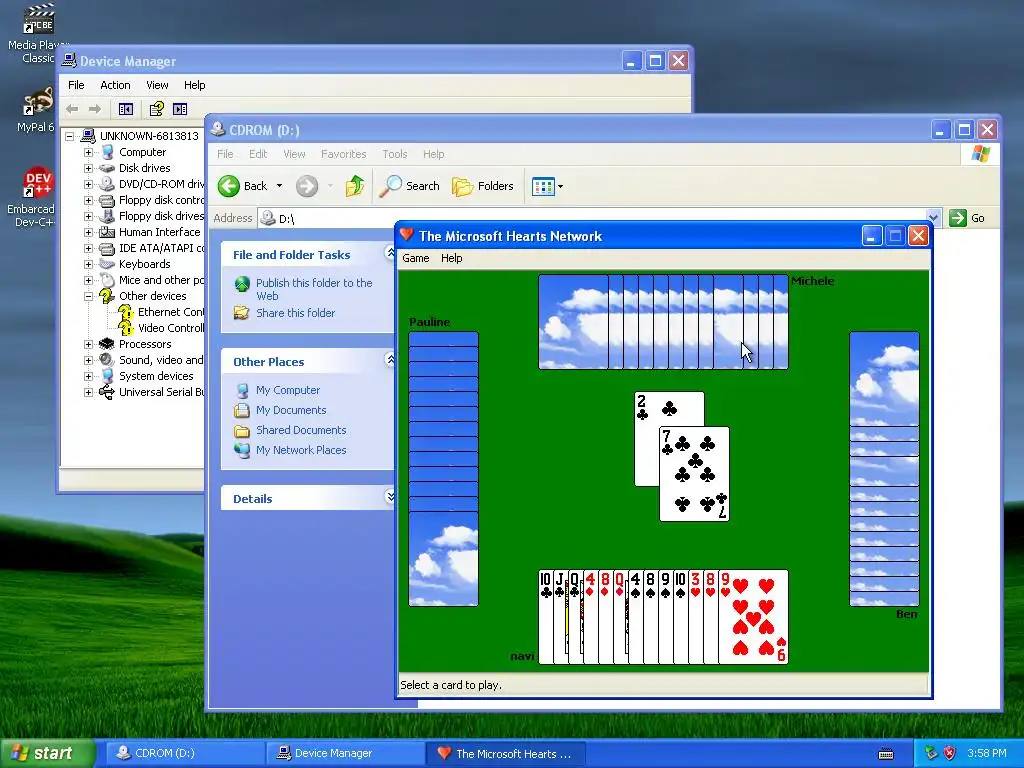The image size is (1024, 768).
Task: Click the network tray icon beside the shield
Action: click(x=931, y=754)
